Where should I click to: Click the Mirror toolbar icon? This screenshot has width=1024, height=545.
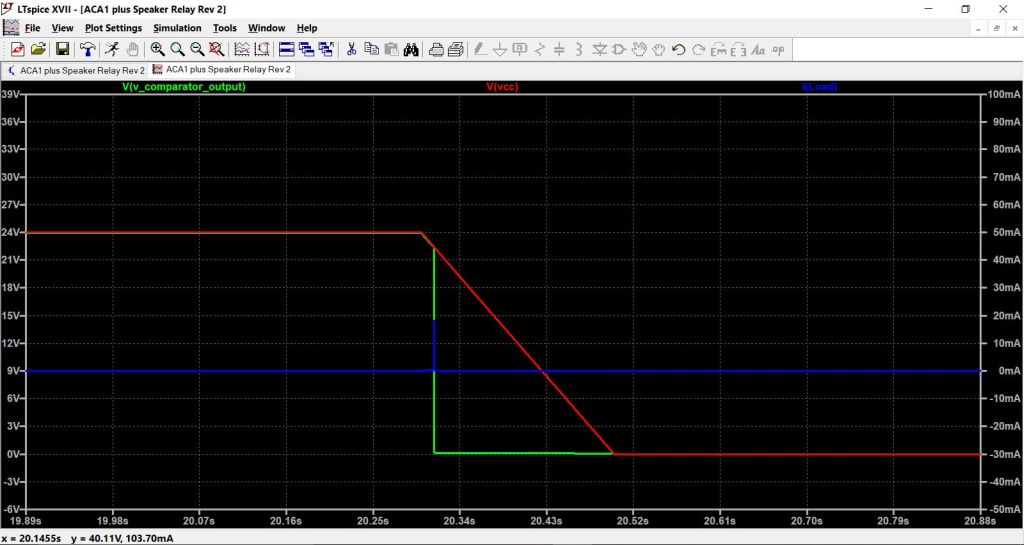point(738,50)
